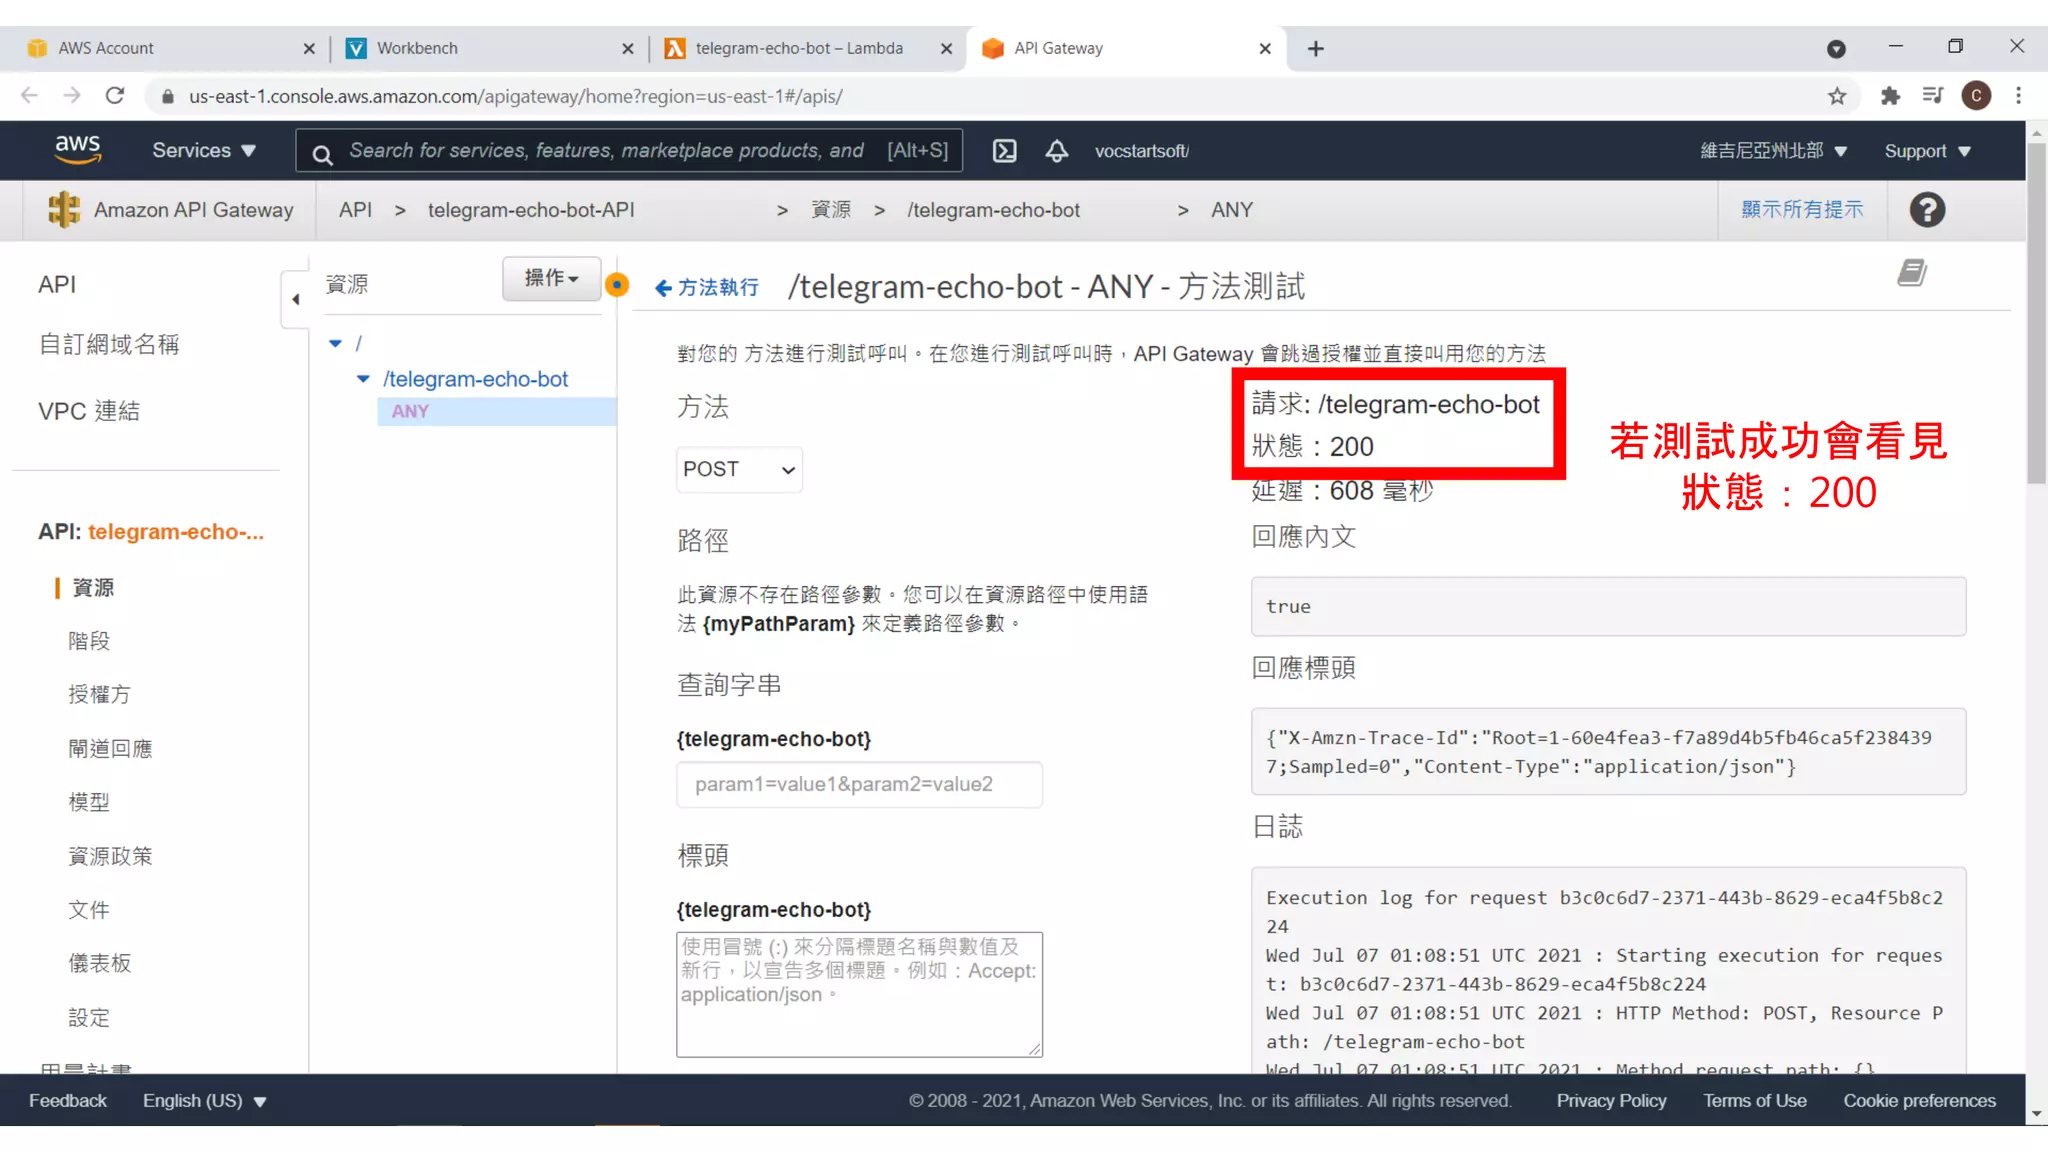The image size is (2048, 1152).
Task: Open the media control playlist icon
Action: [x=1932, y=96]
